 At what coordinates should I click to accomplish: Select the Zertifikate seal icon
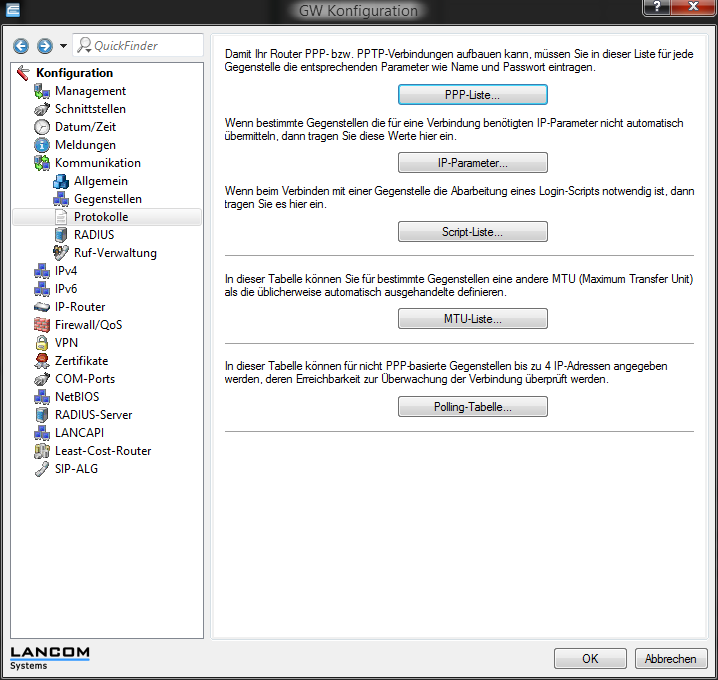(x=41, y=361)
